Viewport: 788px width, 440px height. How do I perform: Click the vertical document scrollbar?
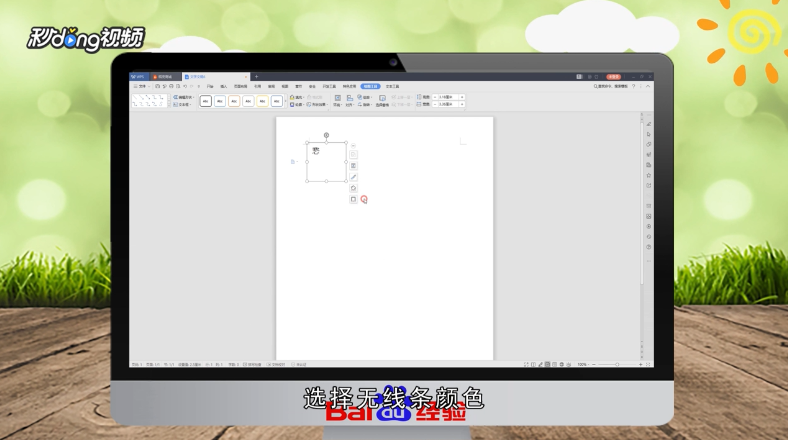[642, 201]
